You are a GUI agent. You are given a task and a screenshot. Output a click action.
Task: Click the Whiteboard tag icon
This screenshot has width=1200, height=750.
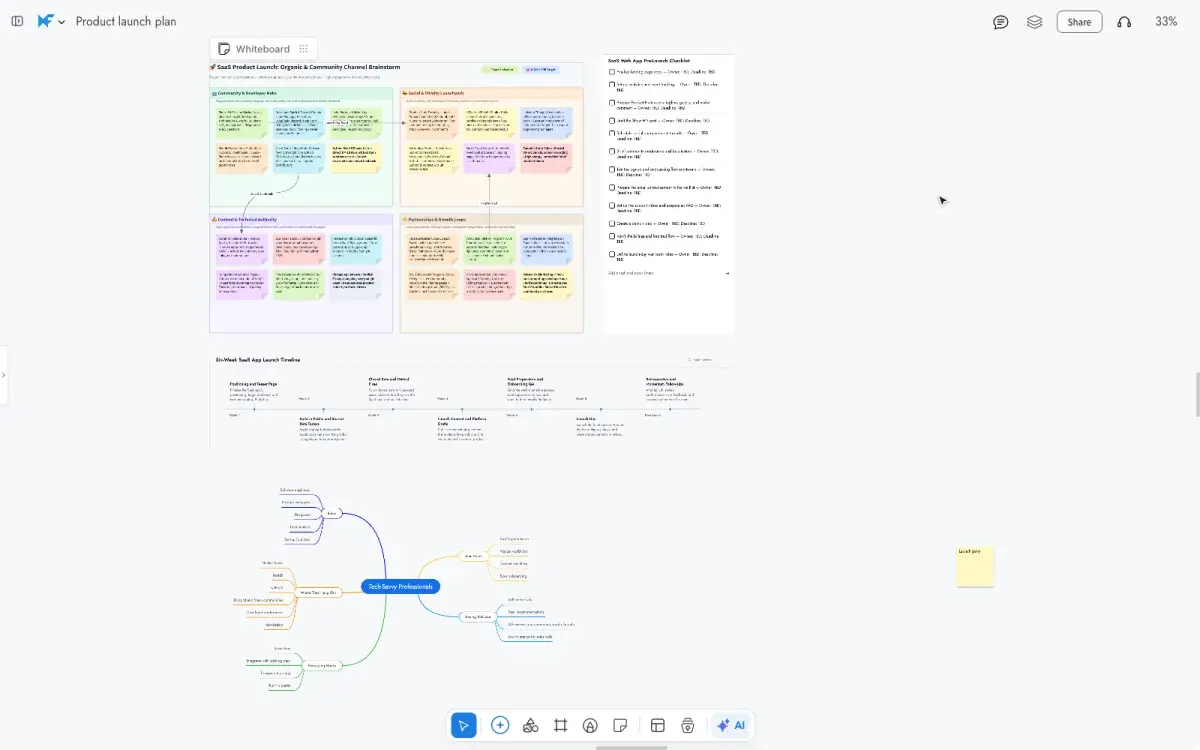(224, 49)
